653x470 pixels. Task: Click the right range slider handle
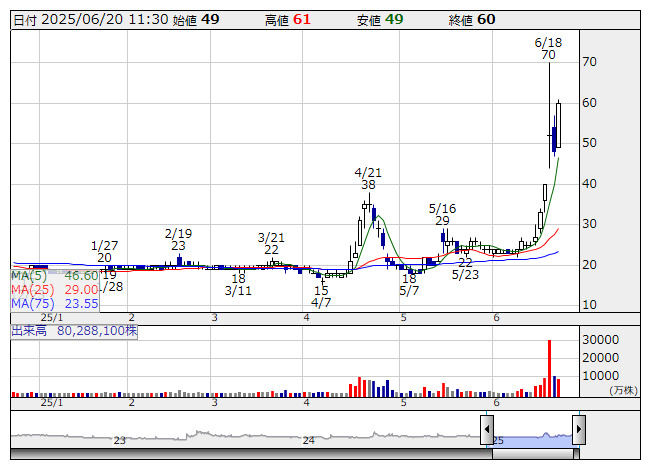(578, 430)
